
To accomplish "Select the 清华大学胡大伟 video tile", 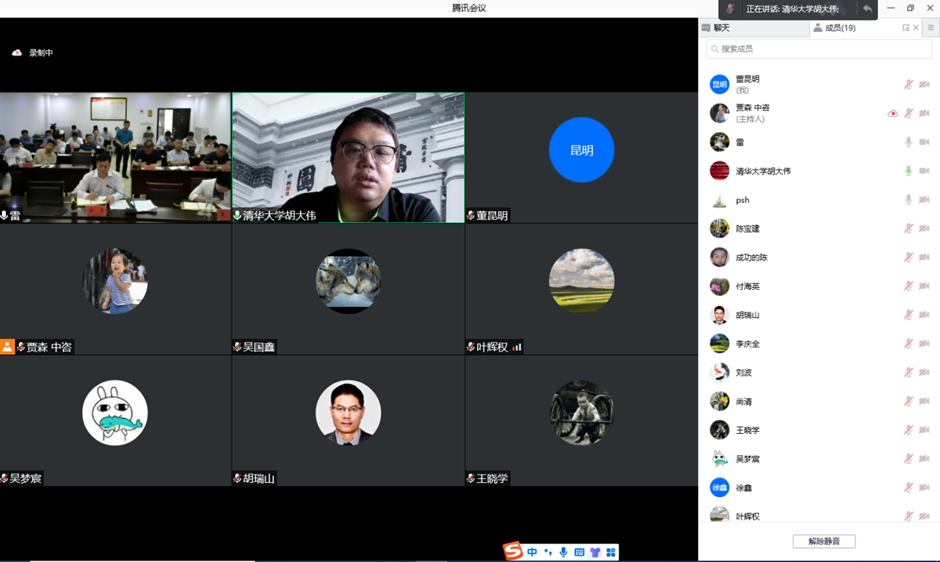I will [x=348, y=157].
